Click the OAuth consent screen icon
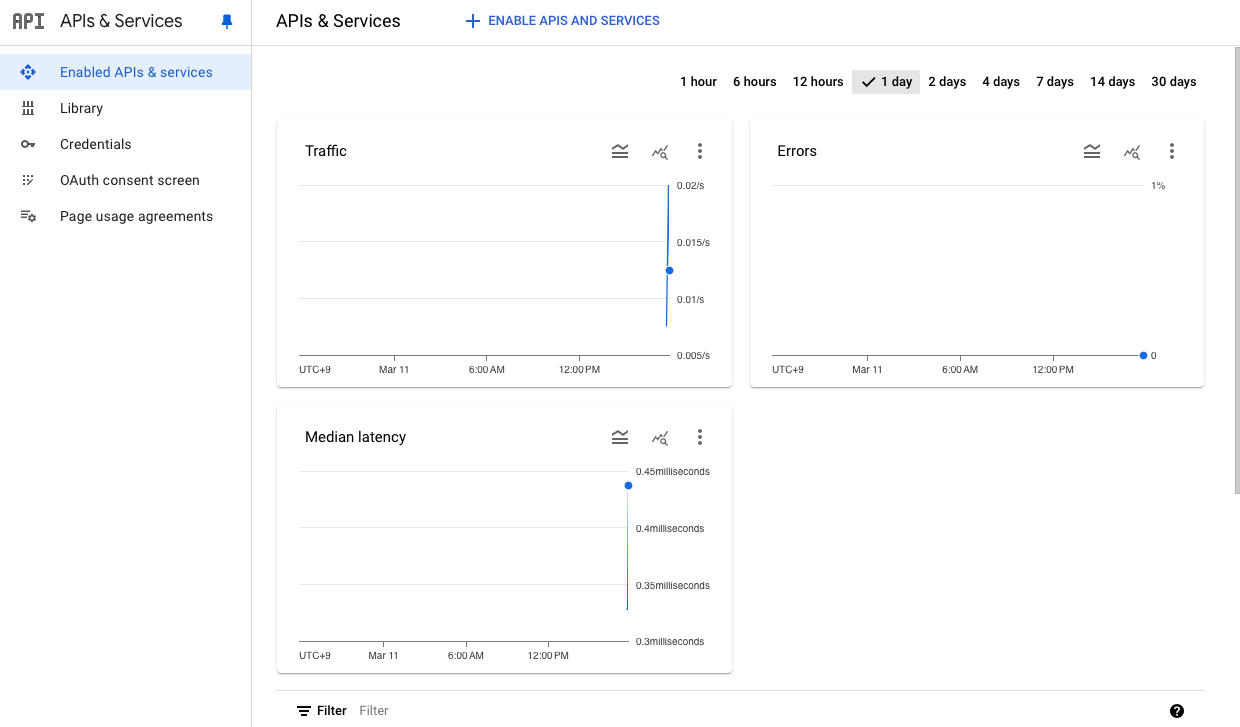Image resolution: width=1240 pixels, height=727 pixels. [x=28, y=180]
